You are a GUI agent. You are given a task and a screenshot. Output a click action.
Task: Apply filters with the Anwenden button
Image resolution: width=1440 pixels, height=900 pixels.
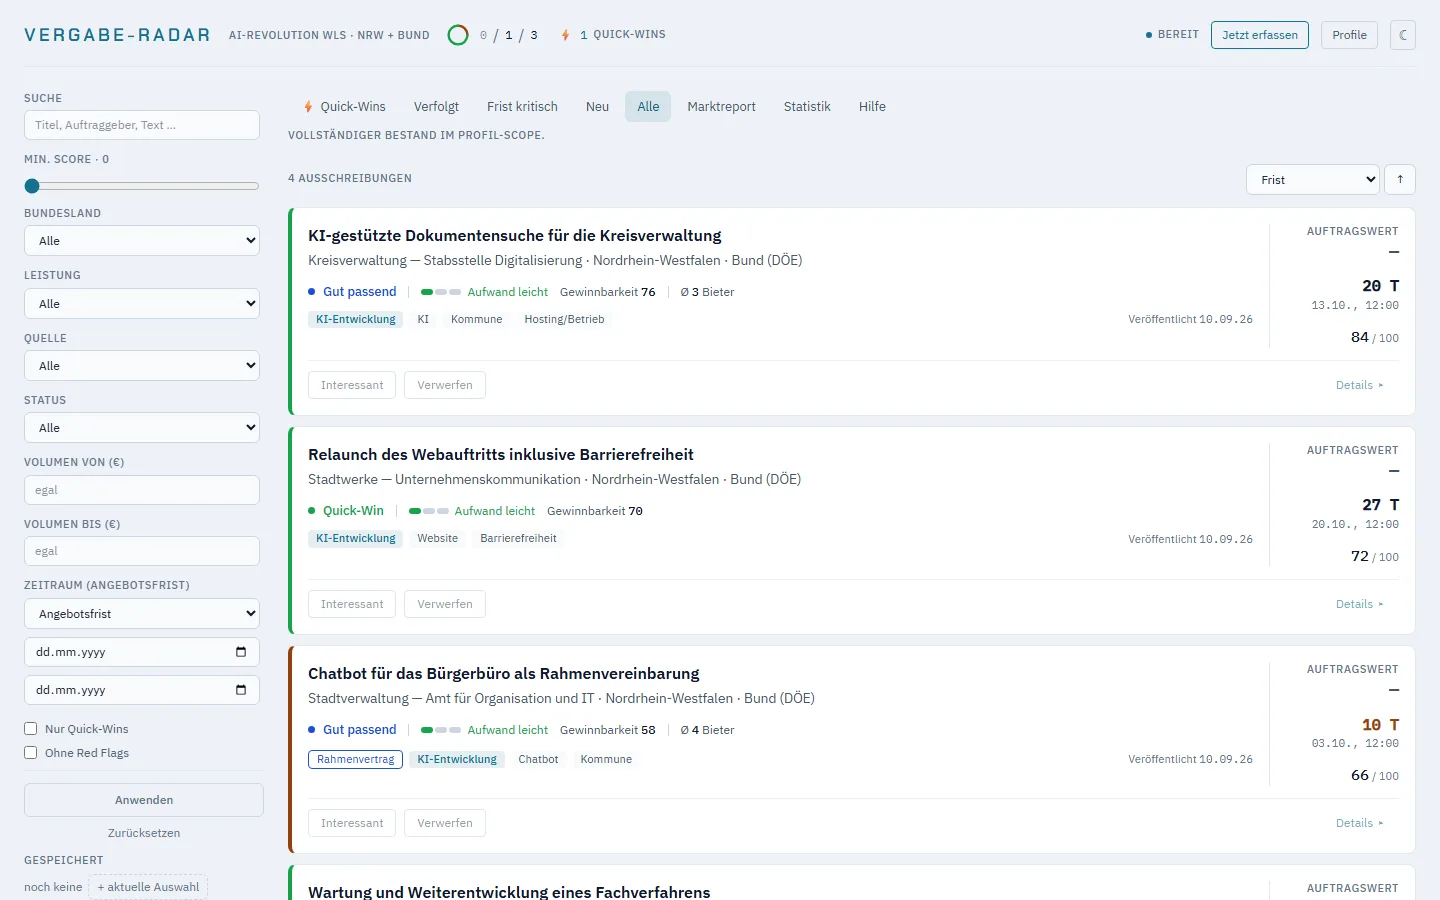coord(144,800)
